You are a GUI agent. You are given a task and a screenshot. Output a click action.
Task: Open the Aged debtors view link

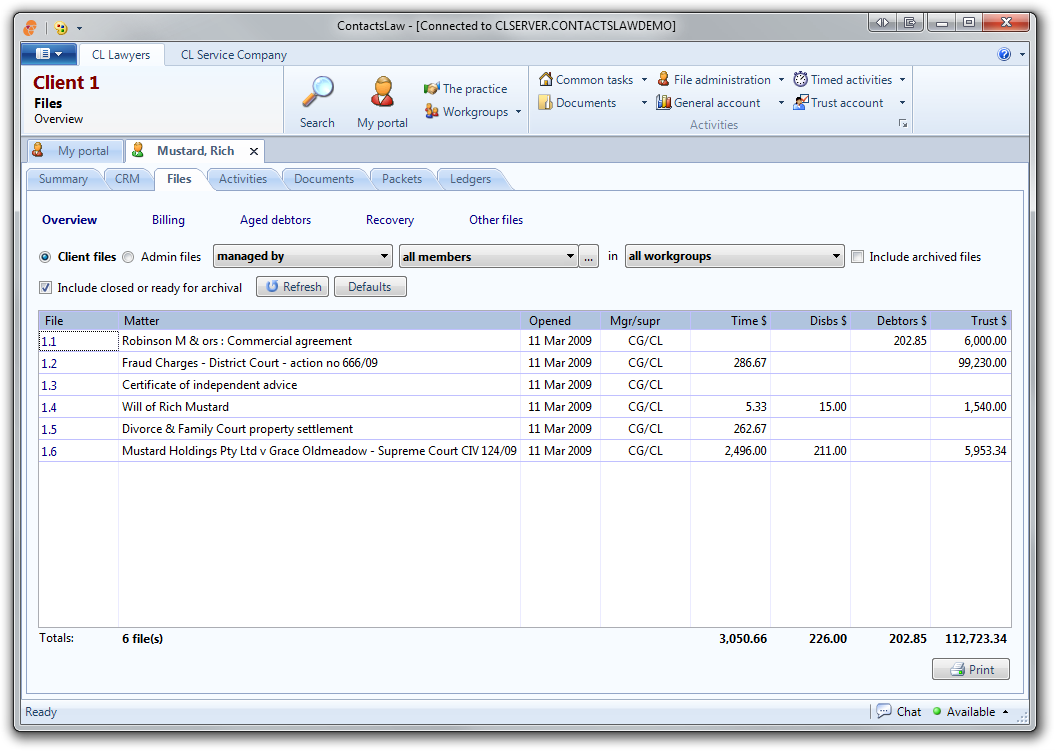275,220
